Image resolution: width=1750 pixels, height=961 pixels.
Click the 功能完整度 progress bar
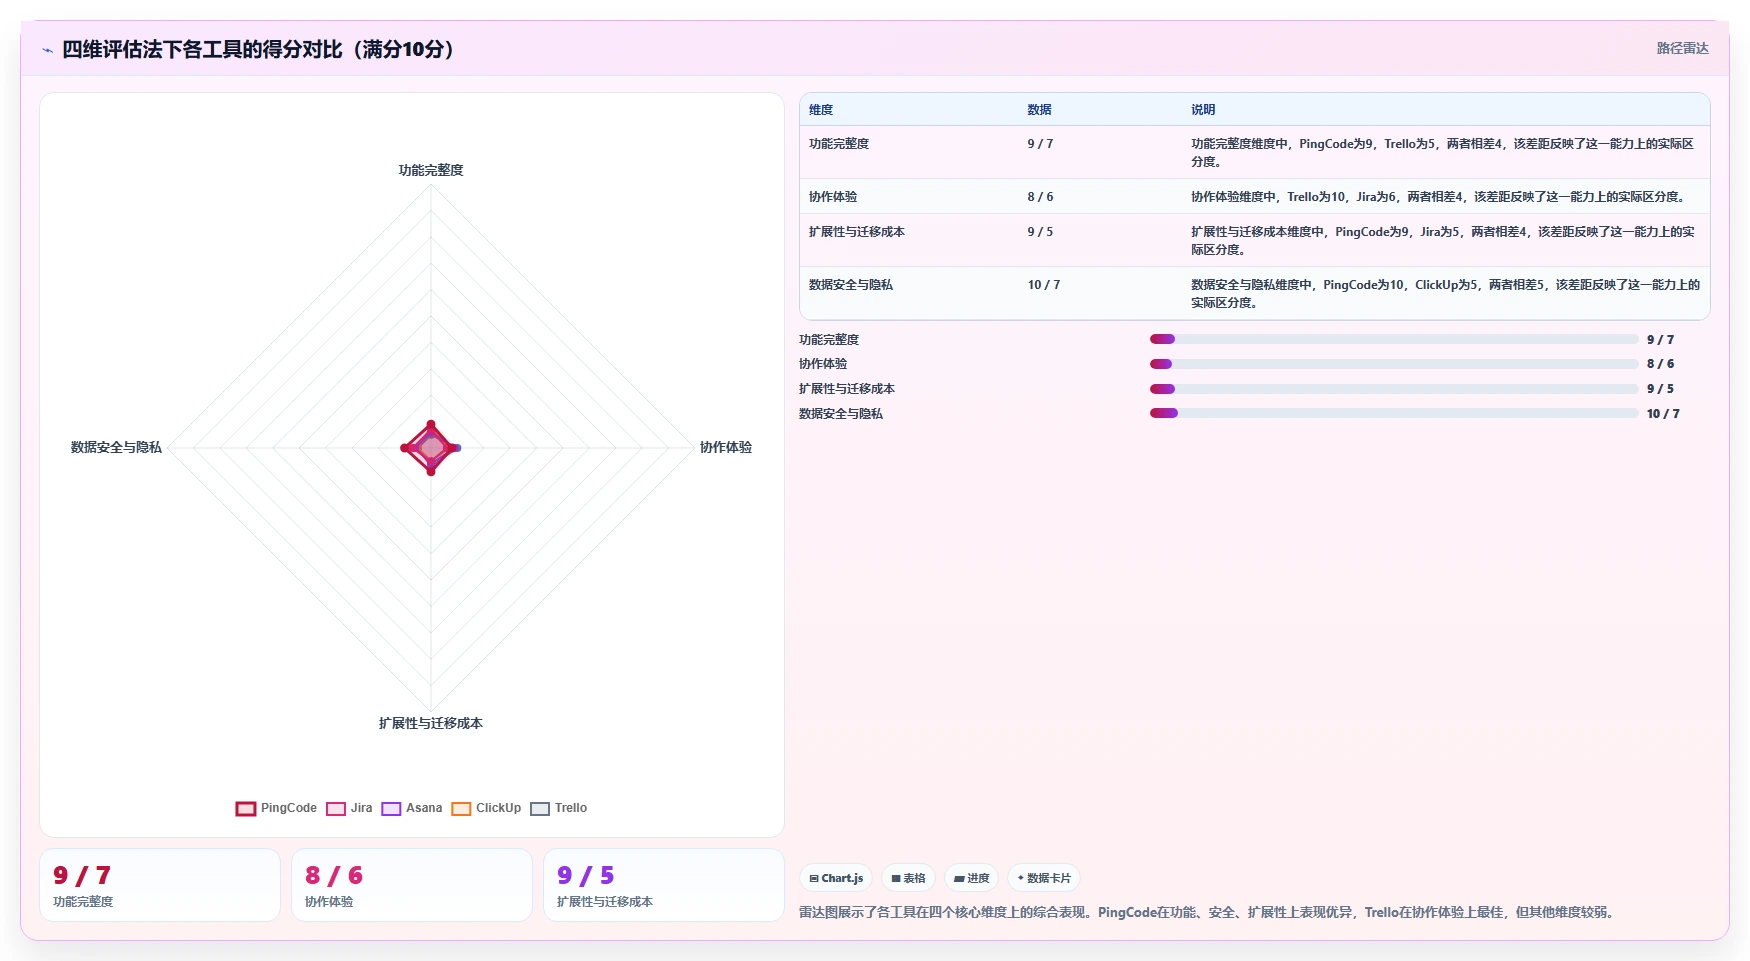point(1394,339)
